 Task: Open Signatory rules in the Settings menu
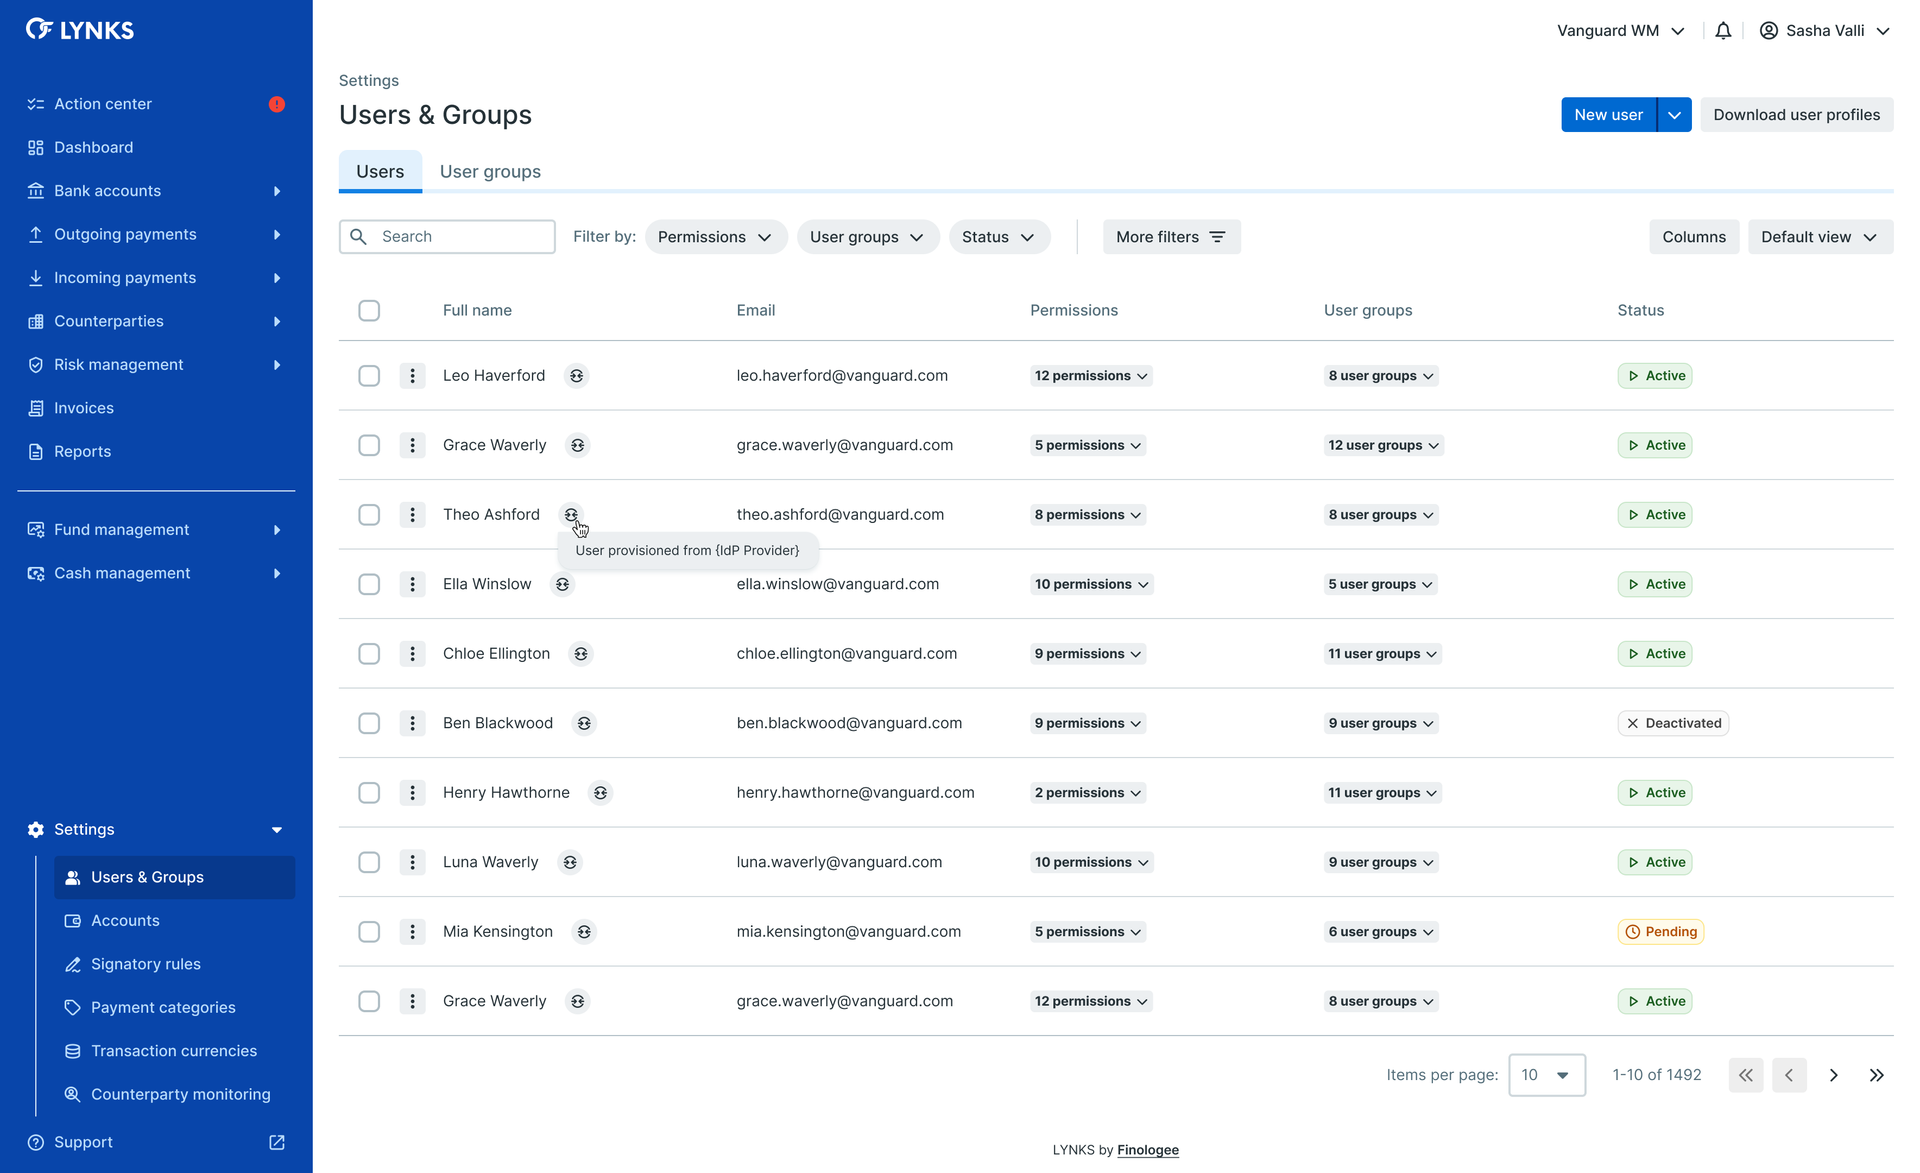coord(146,964)
